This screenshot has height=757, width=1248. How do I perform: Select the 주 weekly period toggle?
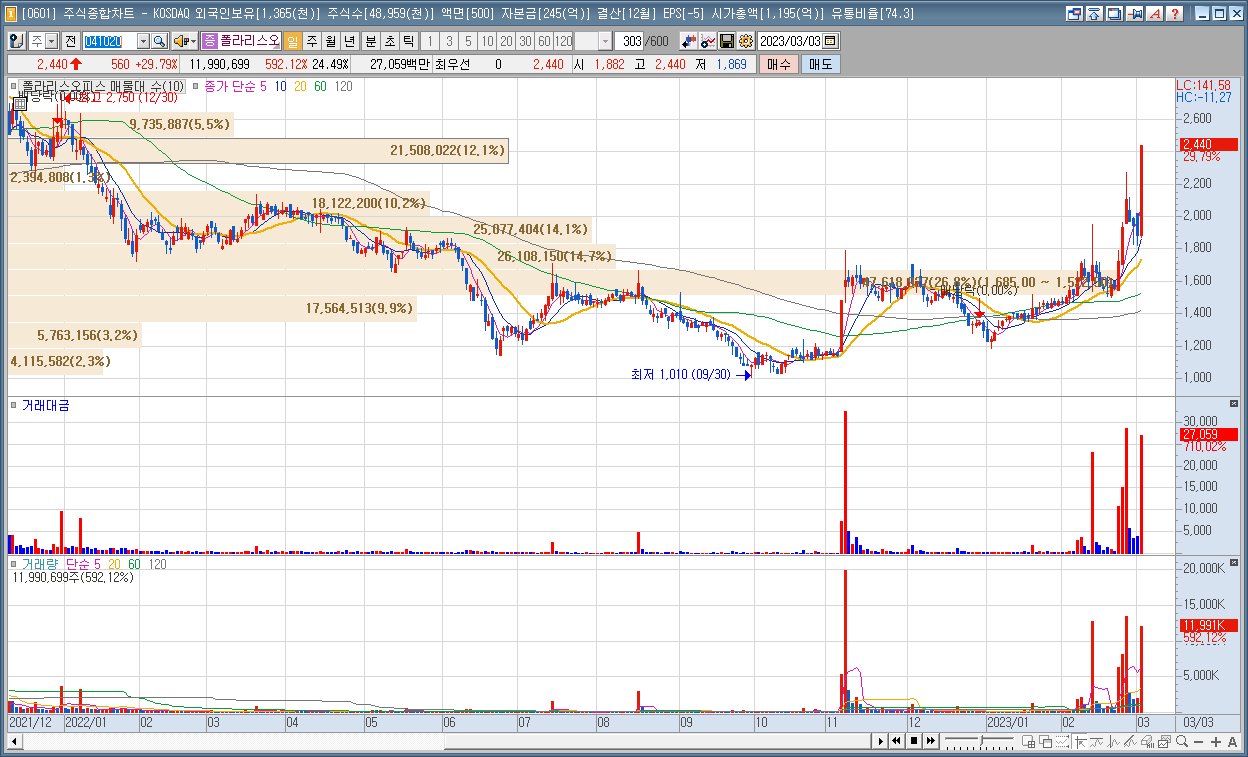(x=312, y=41)
